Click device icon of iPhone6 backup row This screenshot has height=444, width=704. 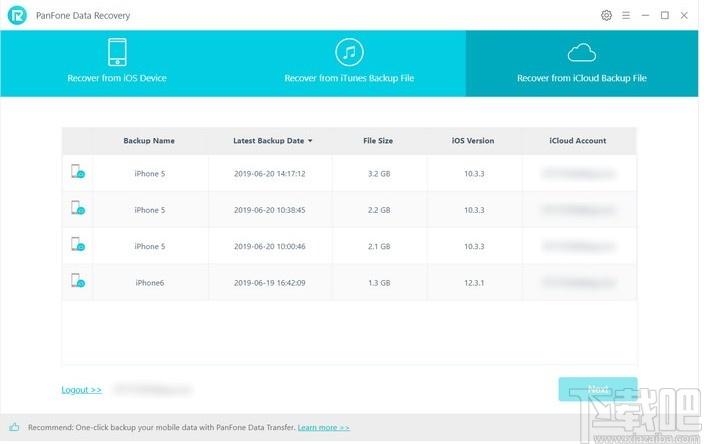coord(78,281)
